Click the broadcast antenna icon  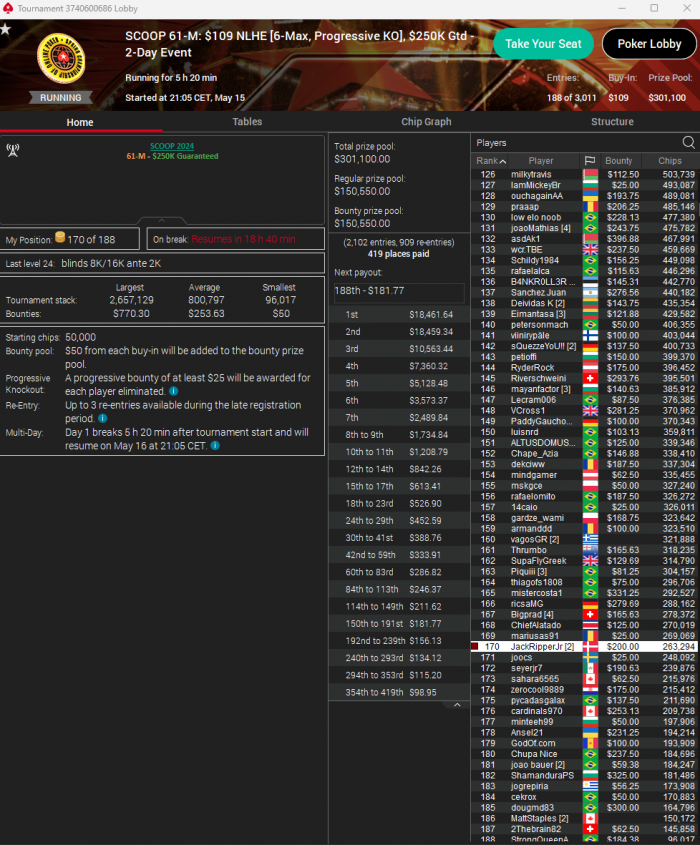13,150
